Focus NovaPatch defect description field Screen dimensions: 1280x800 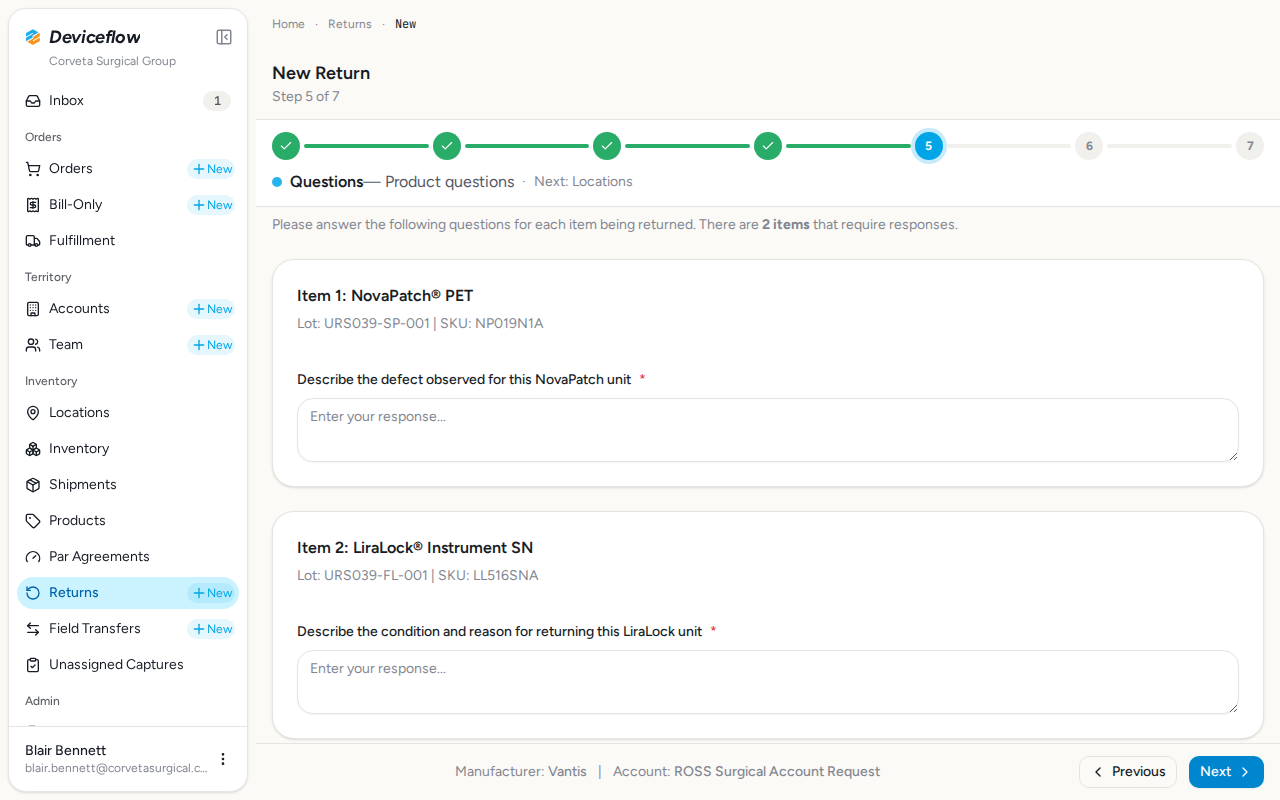[x=768, y=430]
